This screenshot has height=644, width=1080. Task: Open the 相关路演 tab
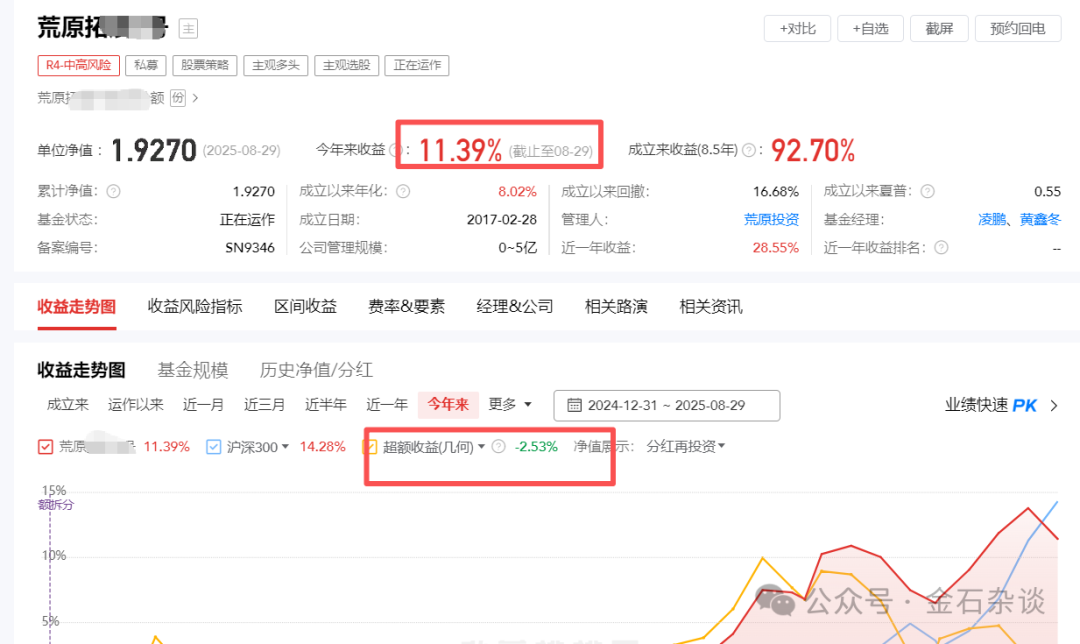click(x=616, y=307)
